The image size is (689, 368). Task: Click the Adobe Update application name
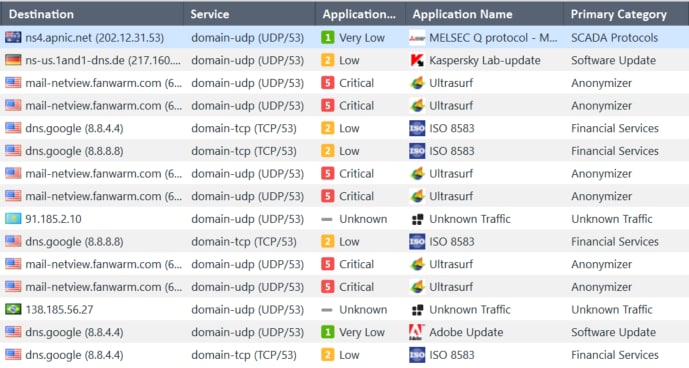tap(466, 332)
